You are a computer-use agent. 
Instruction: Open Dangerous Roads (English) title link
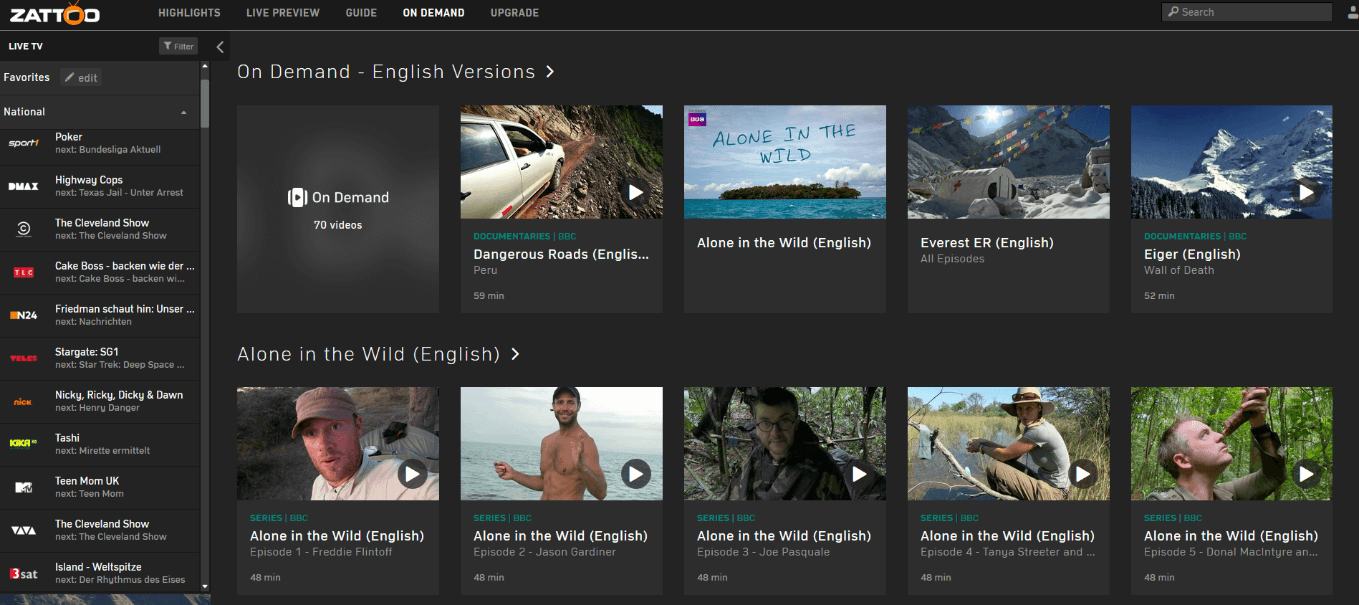(562, 255)
